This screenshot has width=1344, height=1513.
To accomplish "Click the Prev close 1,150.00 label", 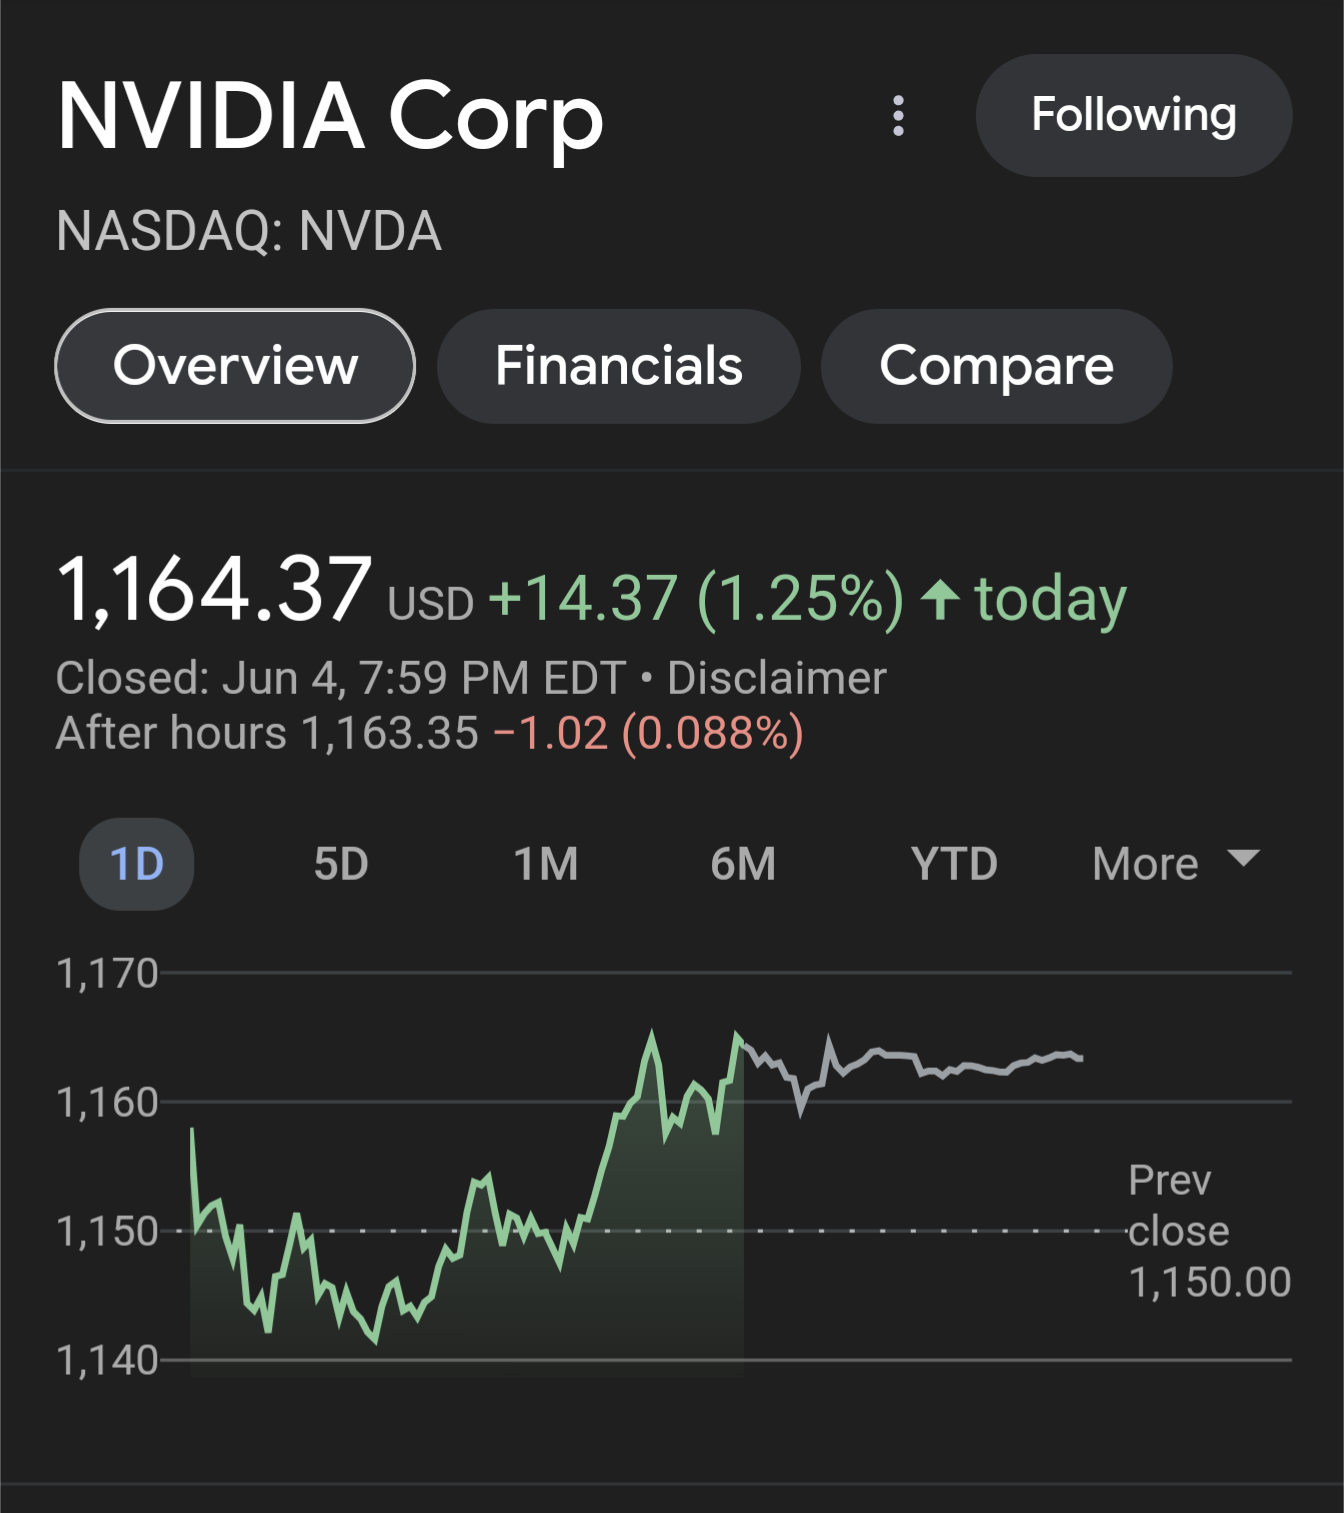I will (1209, 1231).
